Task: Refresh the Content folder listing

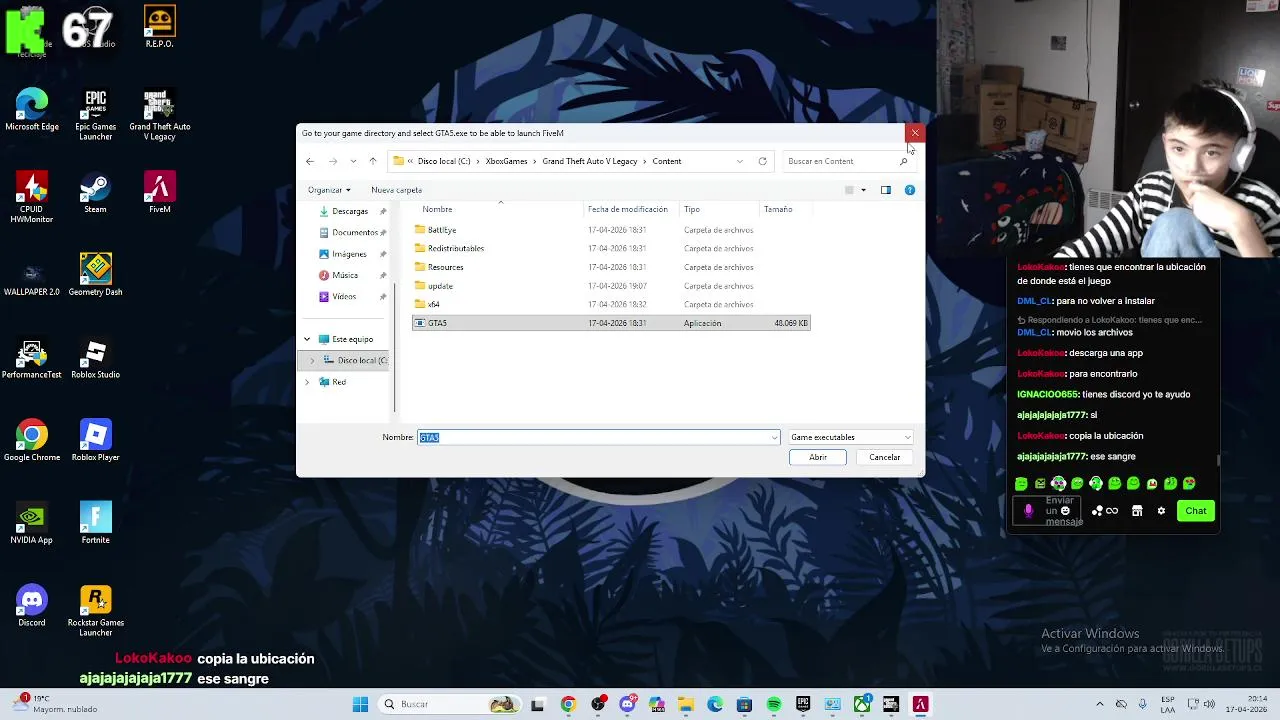Action: (762, 161)
